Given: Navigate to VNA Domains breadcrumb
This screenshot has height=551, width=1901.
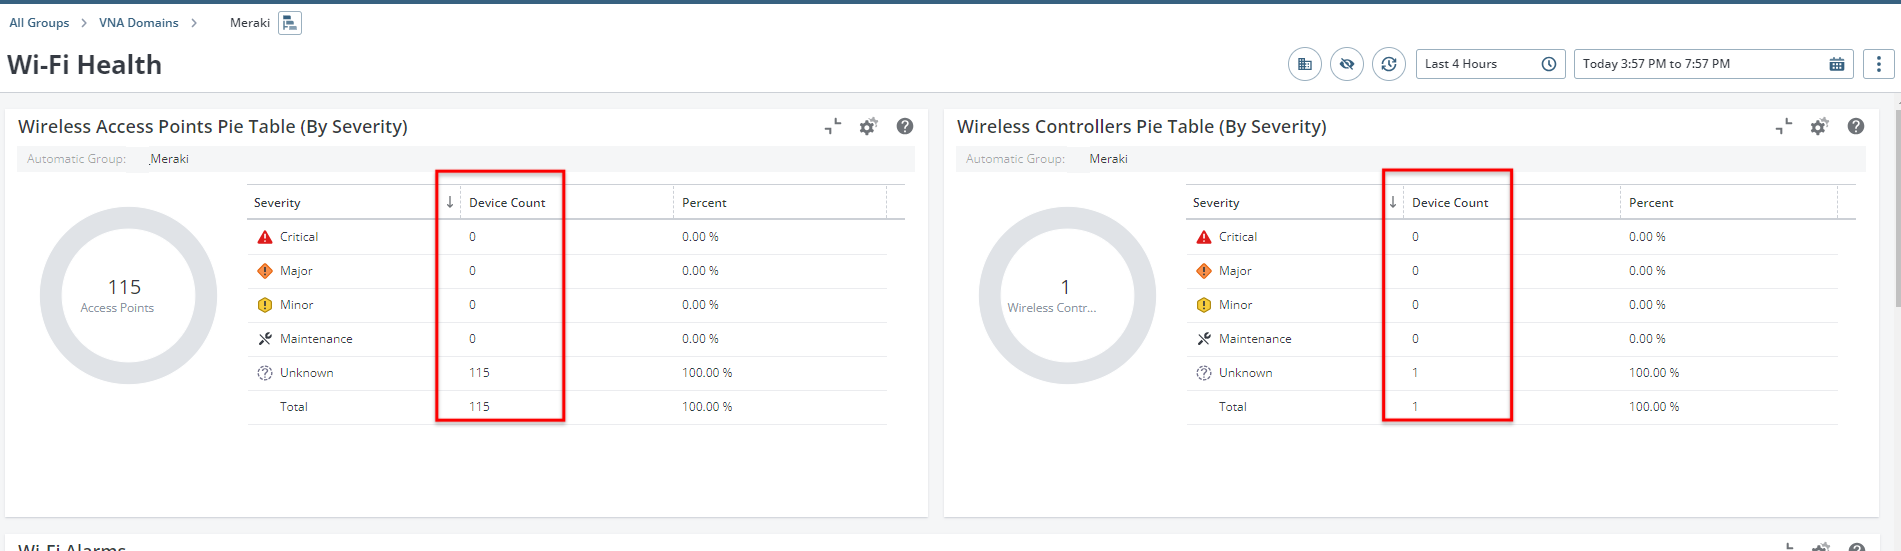Looking at the screenshot, I should 138,23.
